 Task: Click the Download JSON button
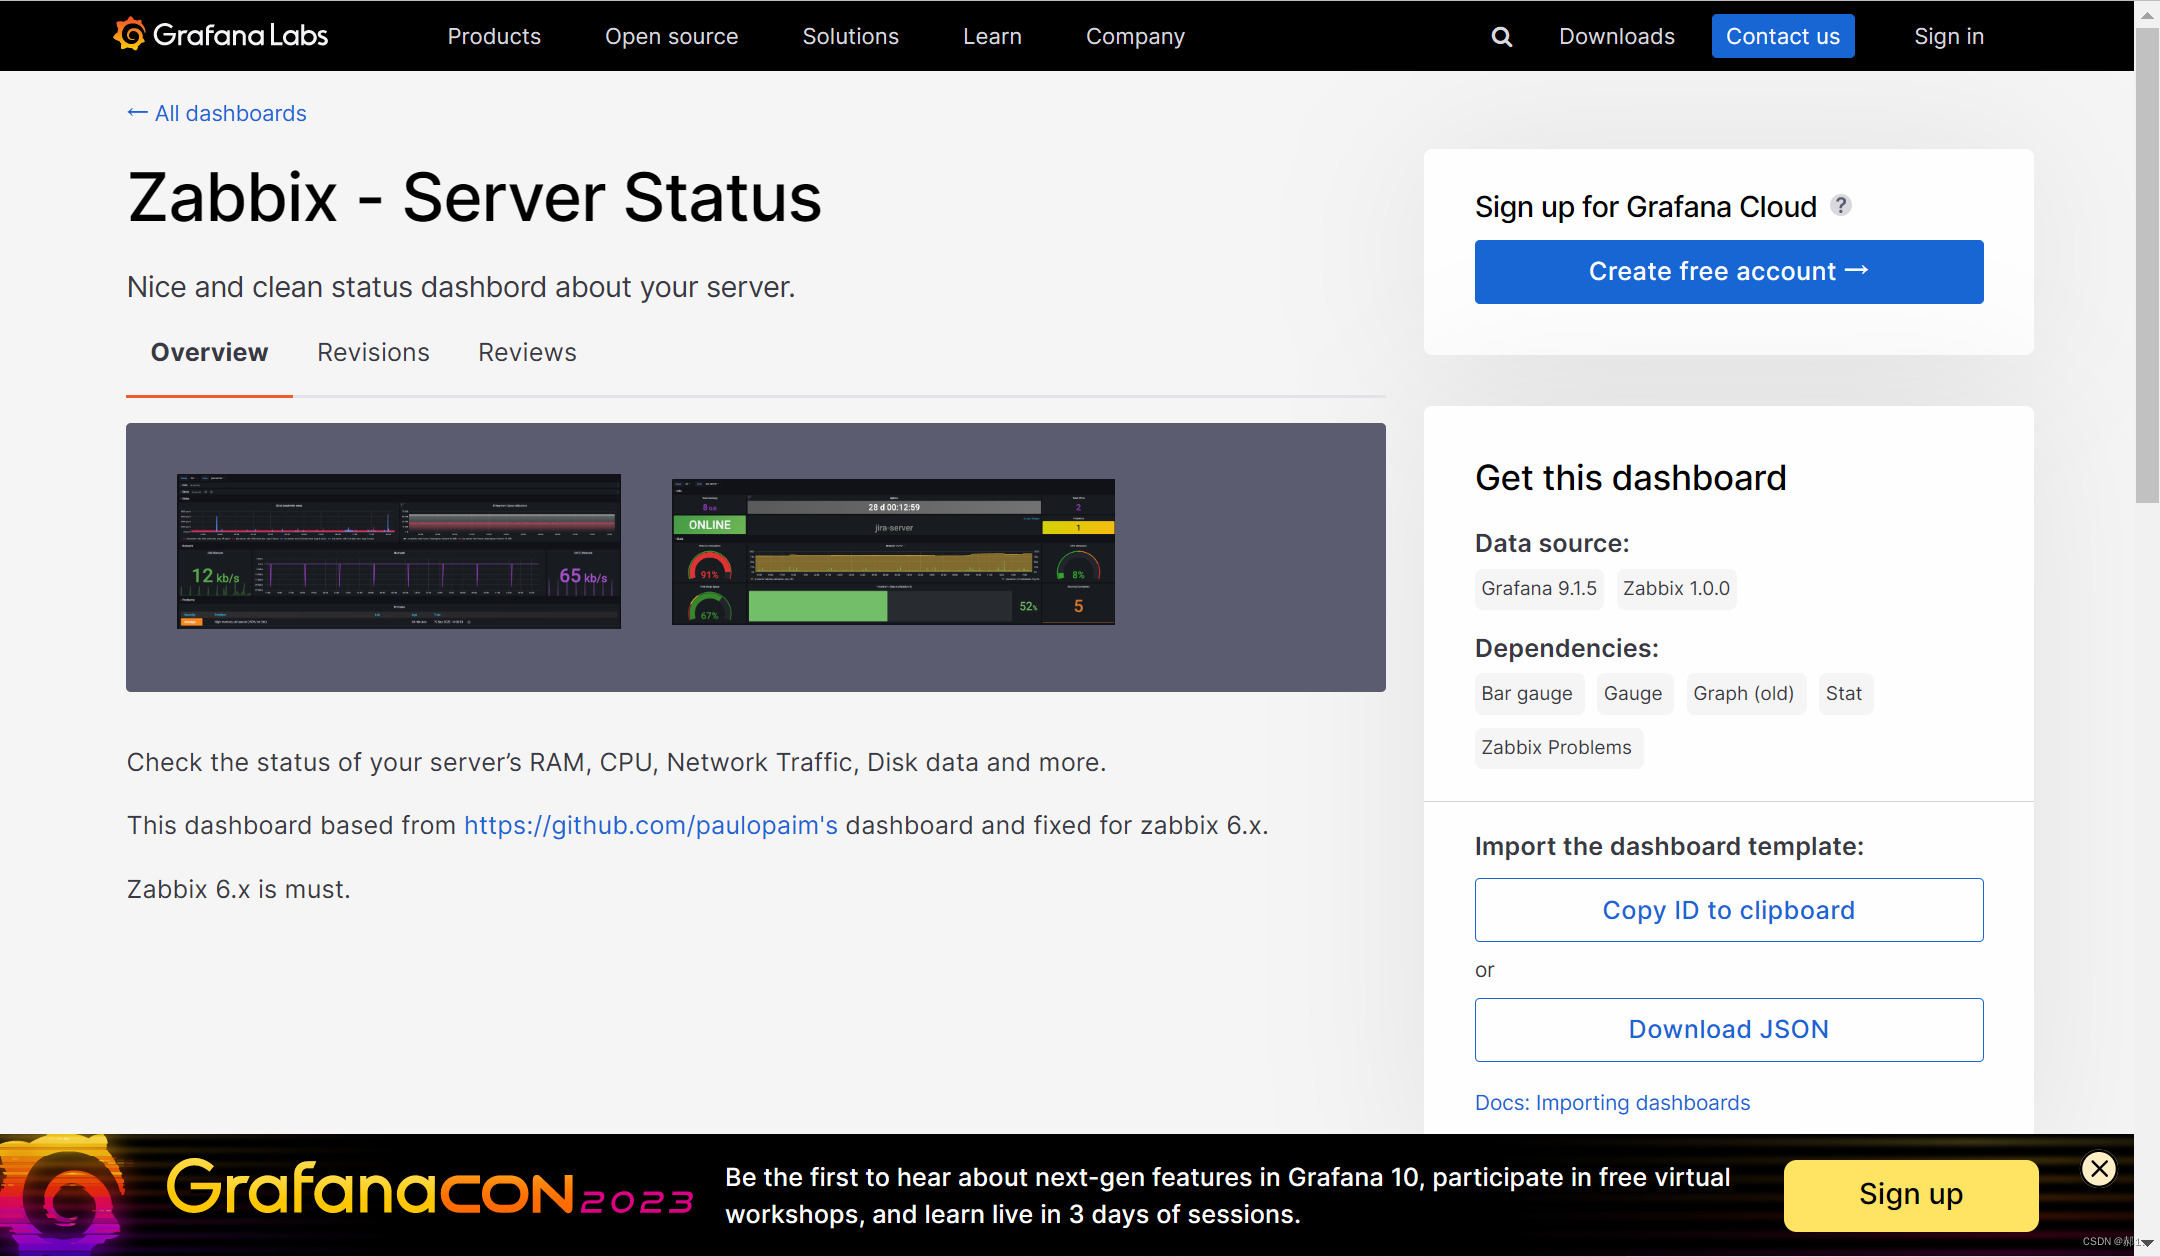[1728, 1029]
